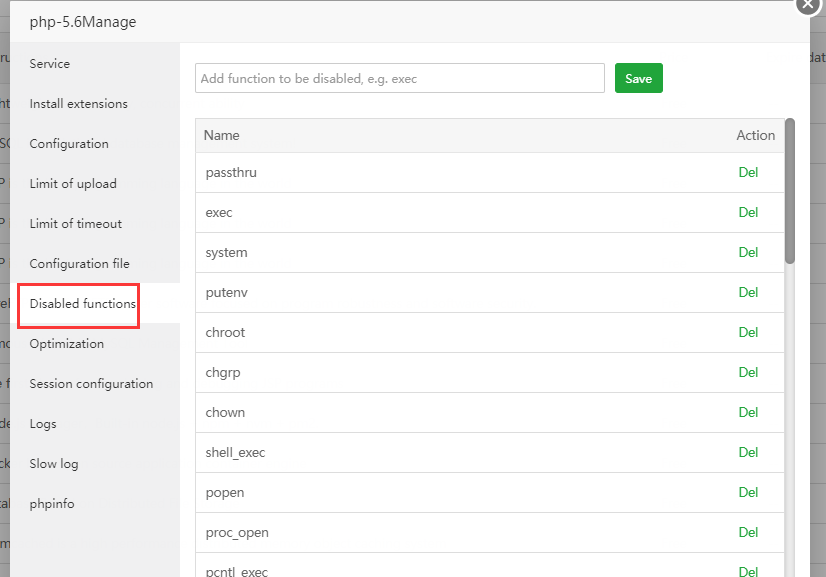Delete the passthru function entry
Viewport: 826px width, 577px height.
click(748, 172)
